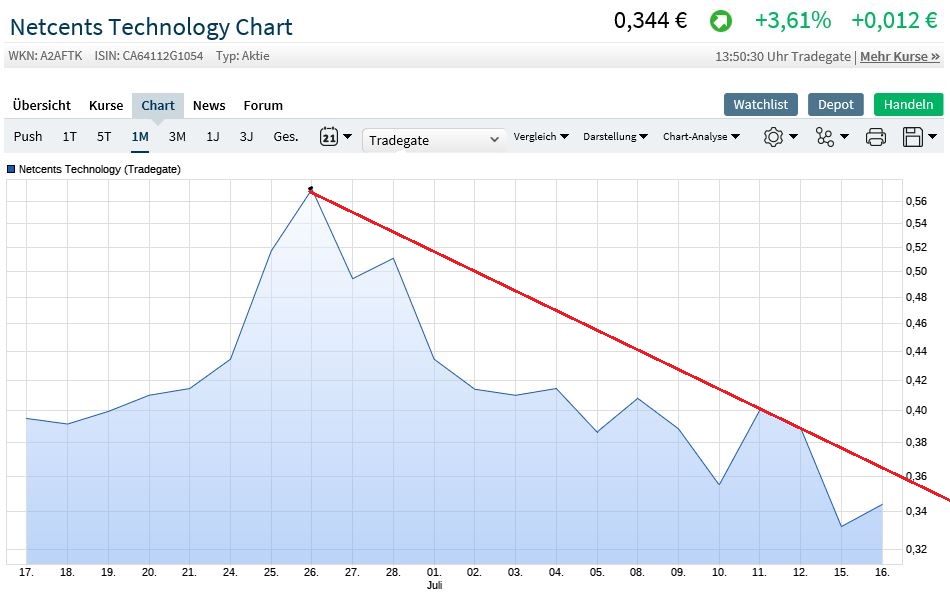Viewport: 950px width, 593px height.
Task: Select the 1T time range
Action: coord(69,137)
